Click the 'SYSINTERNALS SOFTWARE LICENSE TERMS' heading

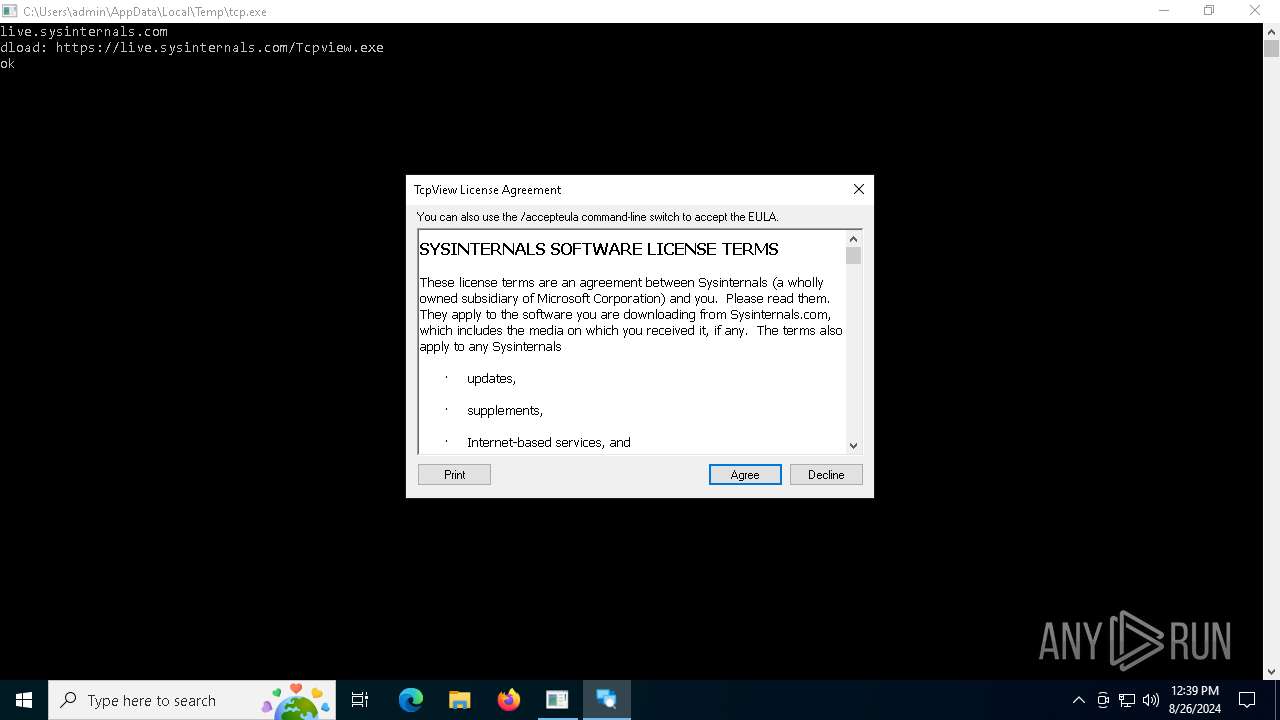[x=598, y=249]
